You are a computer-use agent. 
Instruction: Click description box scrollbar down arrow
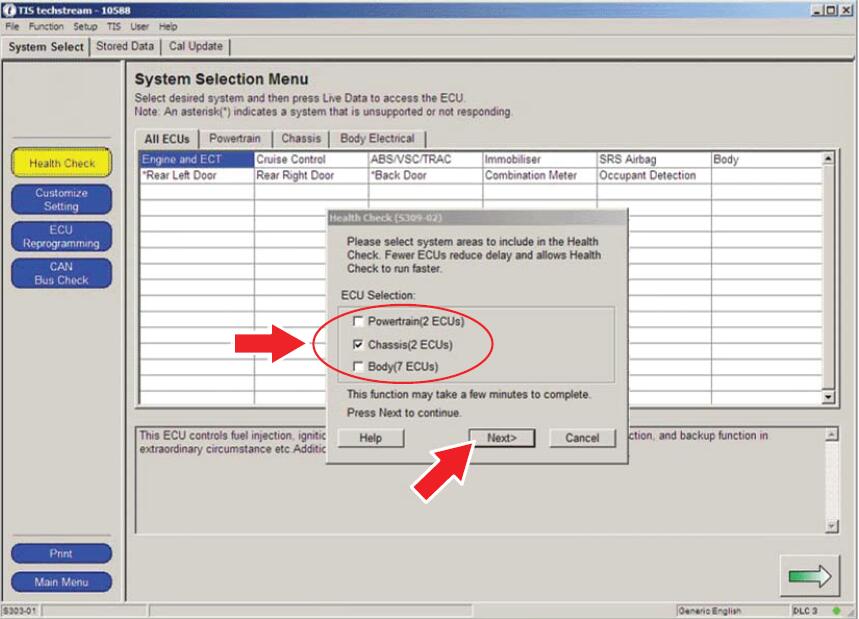[x=832, y=526]
